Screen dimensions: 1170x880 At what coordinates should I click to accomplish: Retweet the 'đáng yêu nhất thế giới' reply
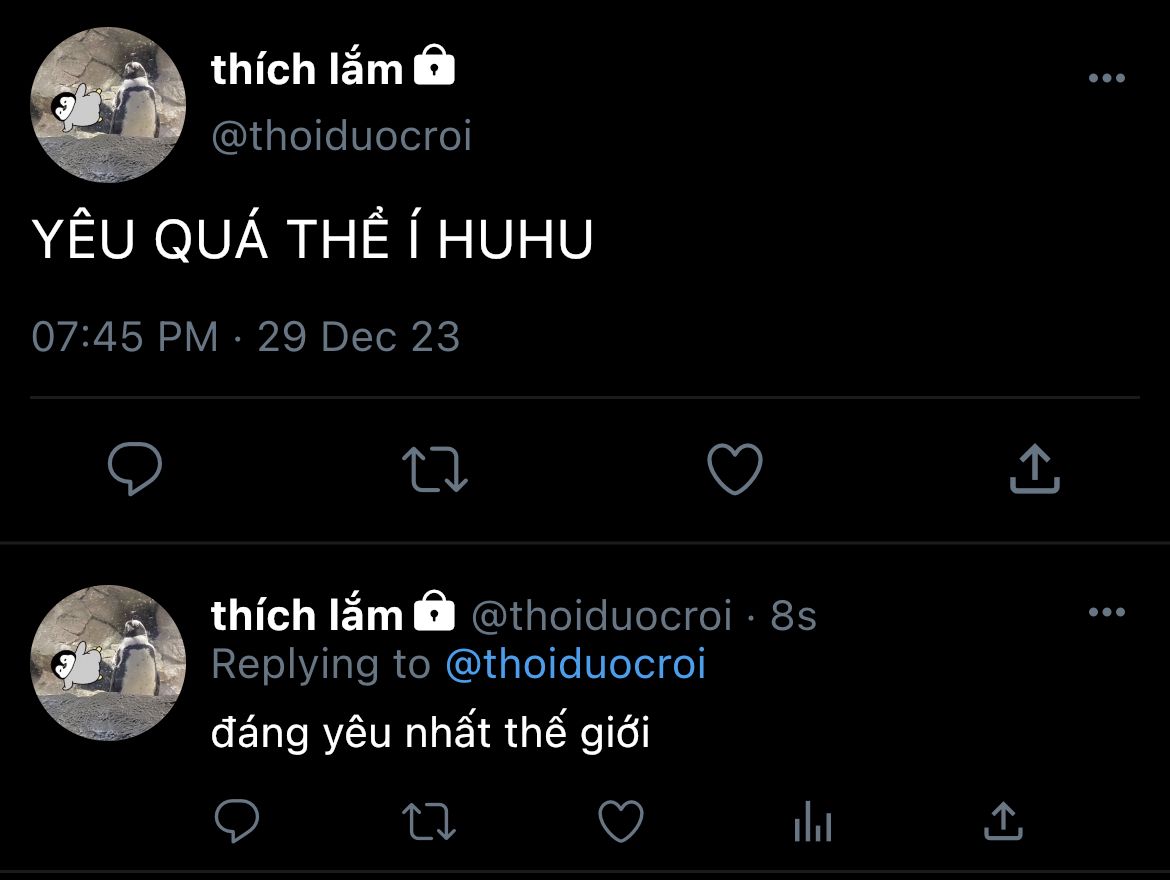coord(428,821)
